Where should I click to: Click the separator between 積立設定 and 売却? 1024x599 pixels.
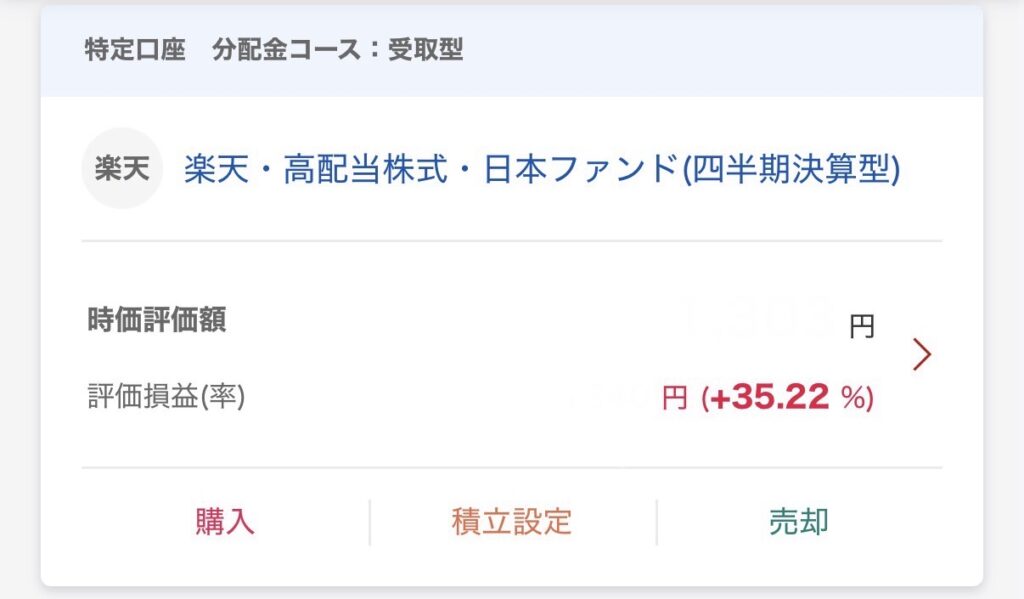[x=656, y=522]
